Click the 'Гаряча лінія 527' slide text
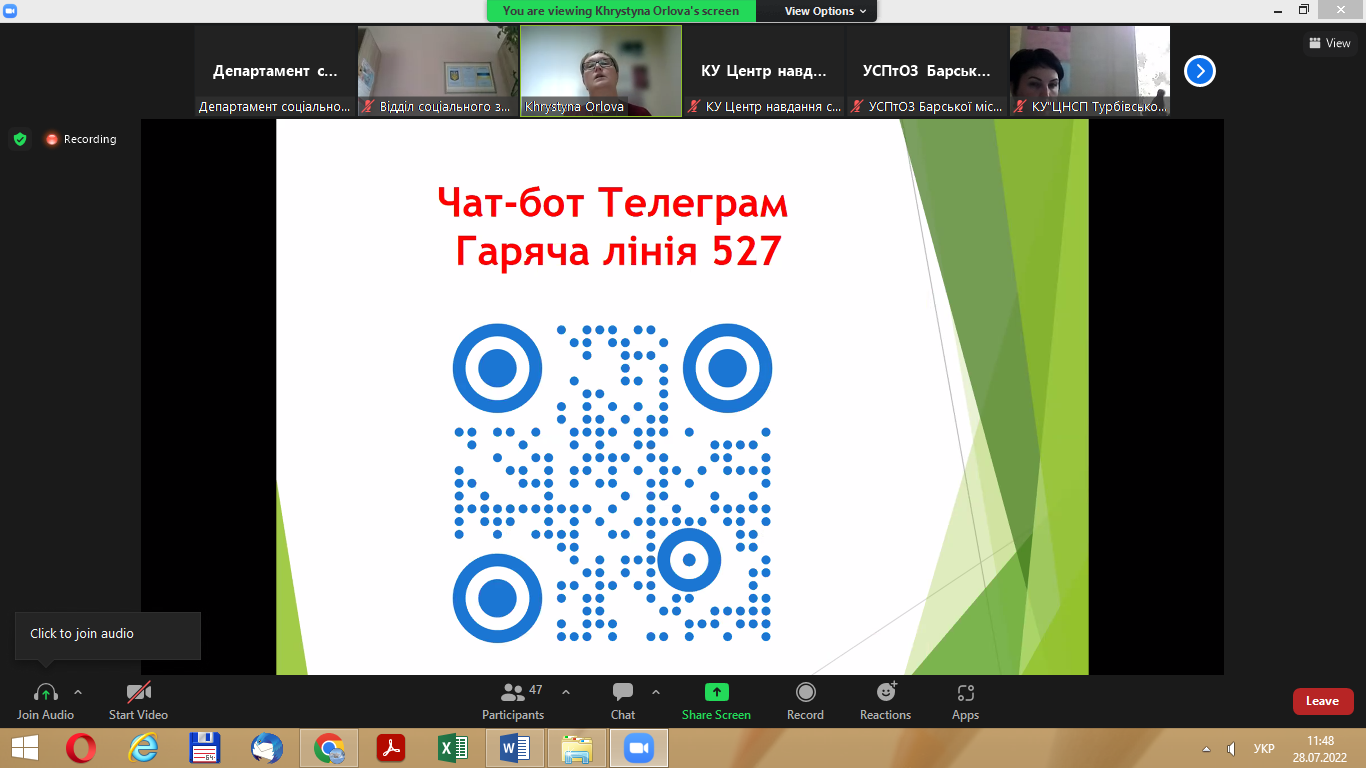Screen dimensions: 1366x768 coord(617,251)
